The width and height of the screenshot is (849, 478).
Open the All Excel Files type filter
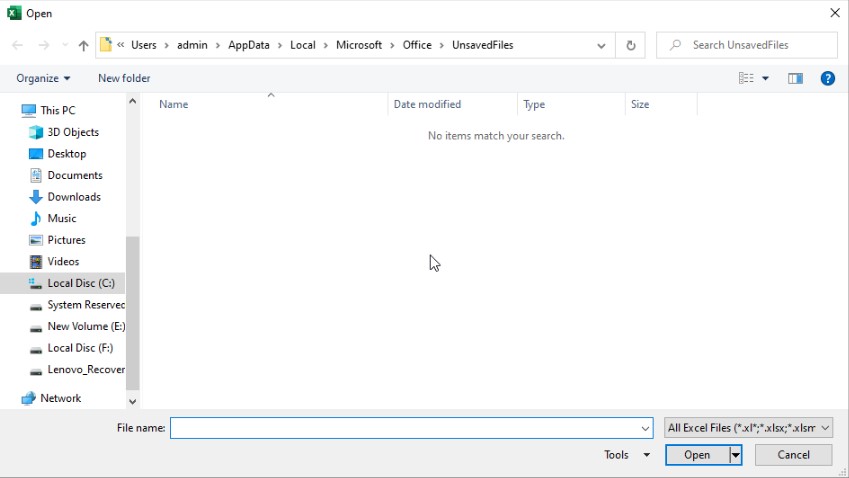point(748,428)
